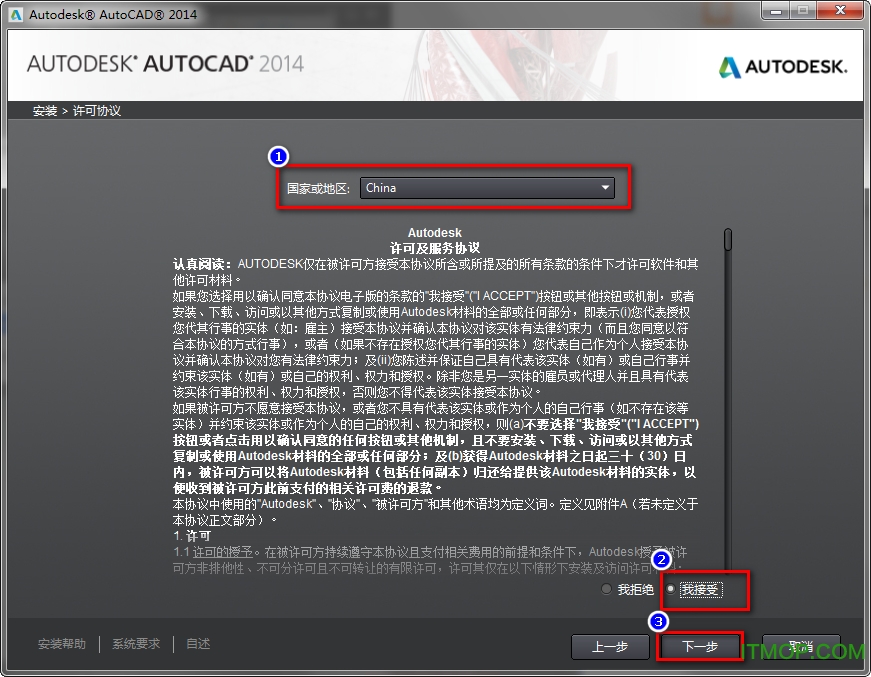Open the 自述 readme link

[x=198, y=644]
